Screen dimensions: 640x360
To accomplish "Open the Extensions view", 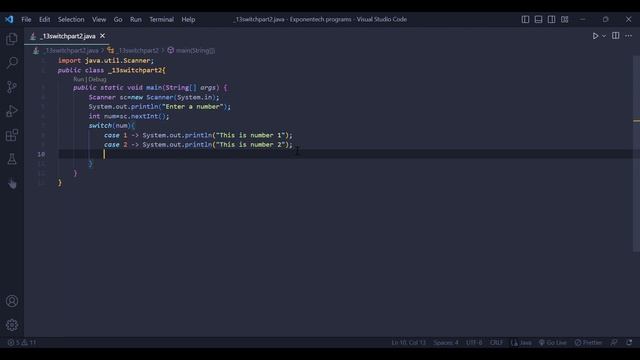I will [x=12, y=135].
